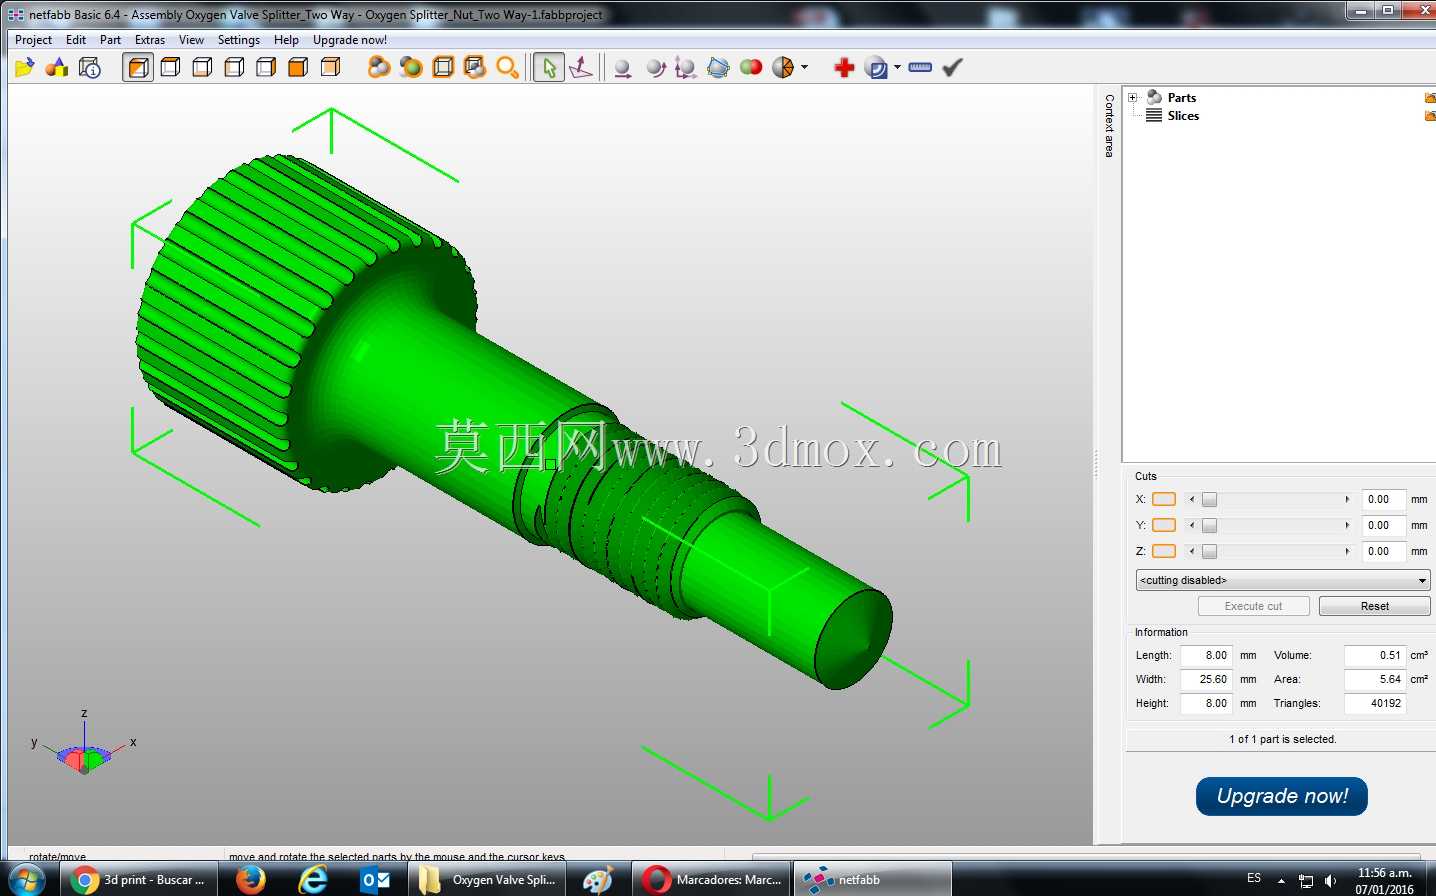1436x896 pixels.
Task: Click the scale part axes icon
Action: click(686, 68)
